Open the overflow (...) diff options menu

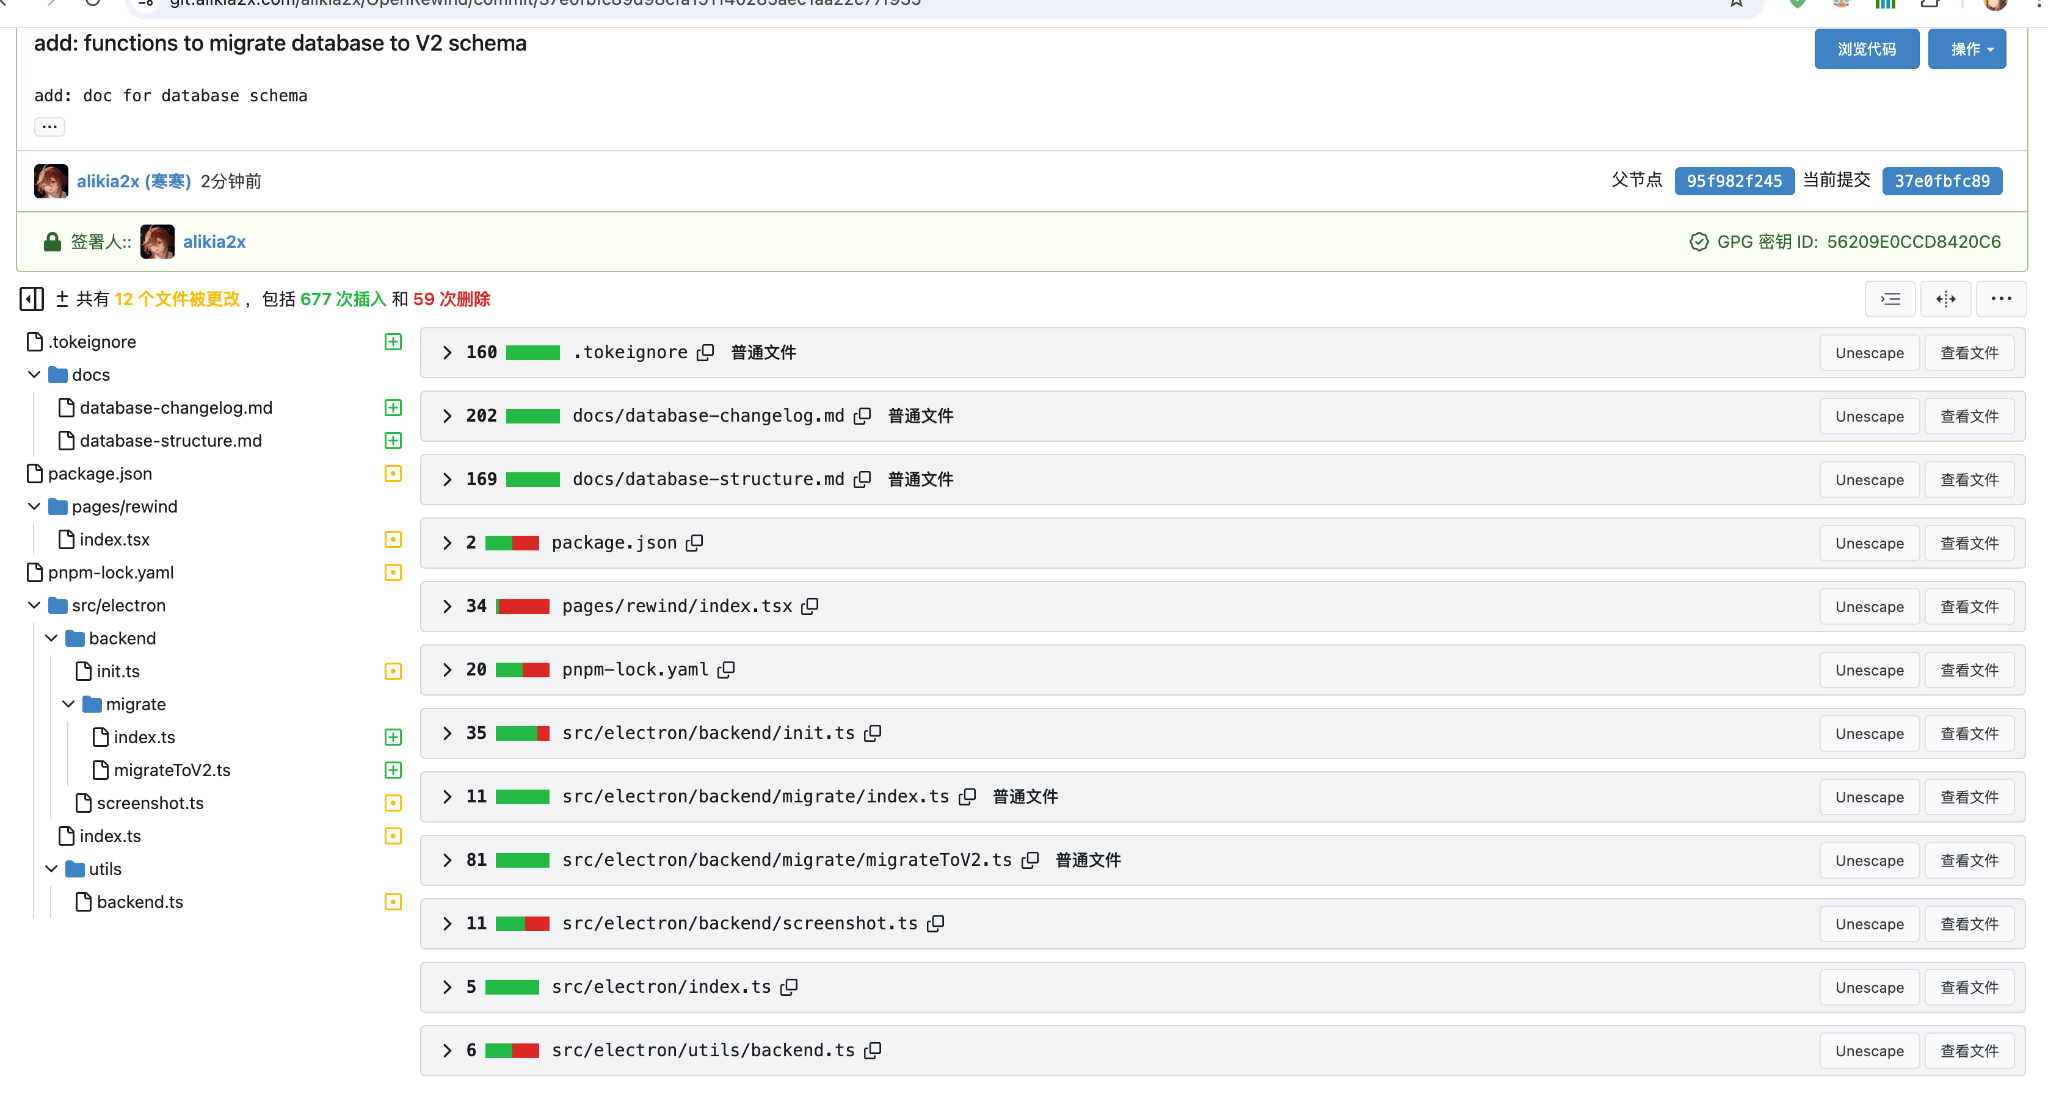(2001, 298)
